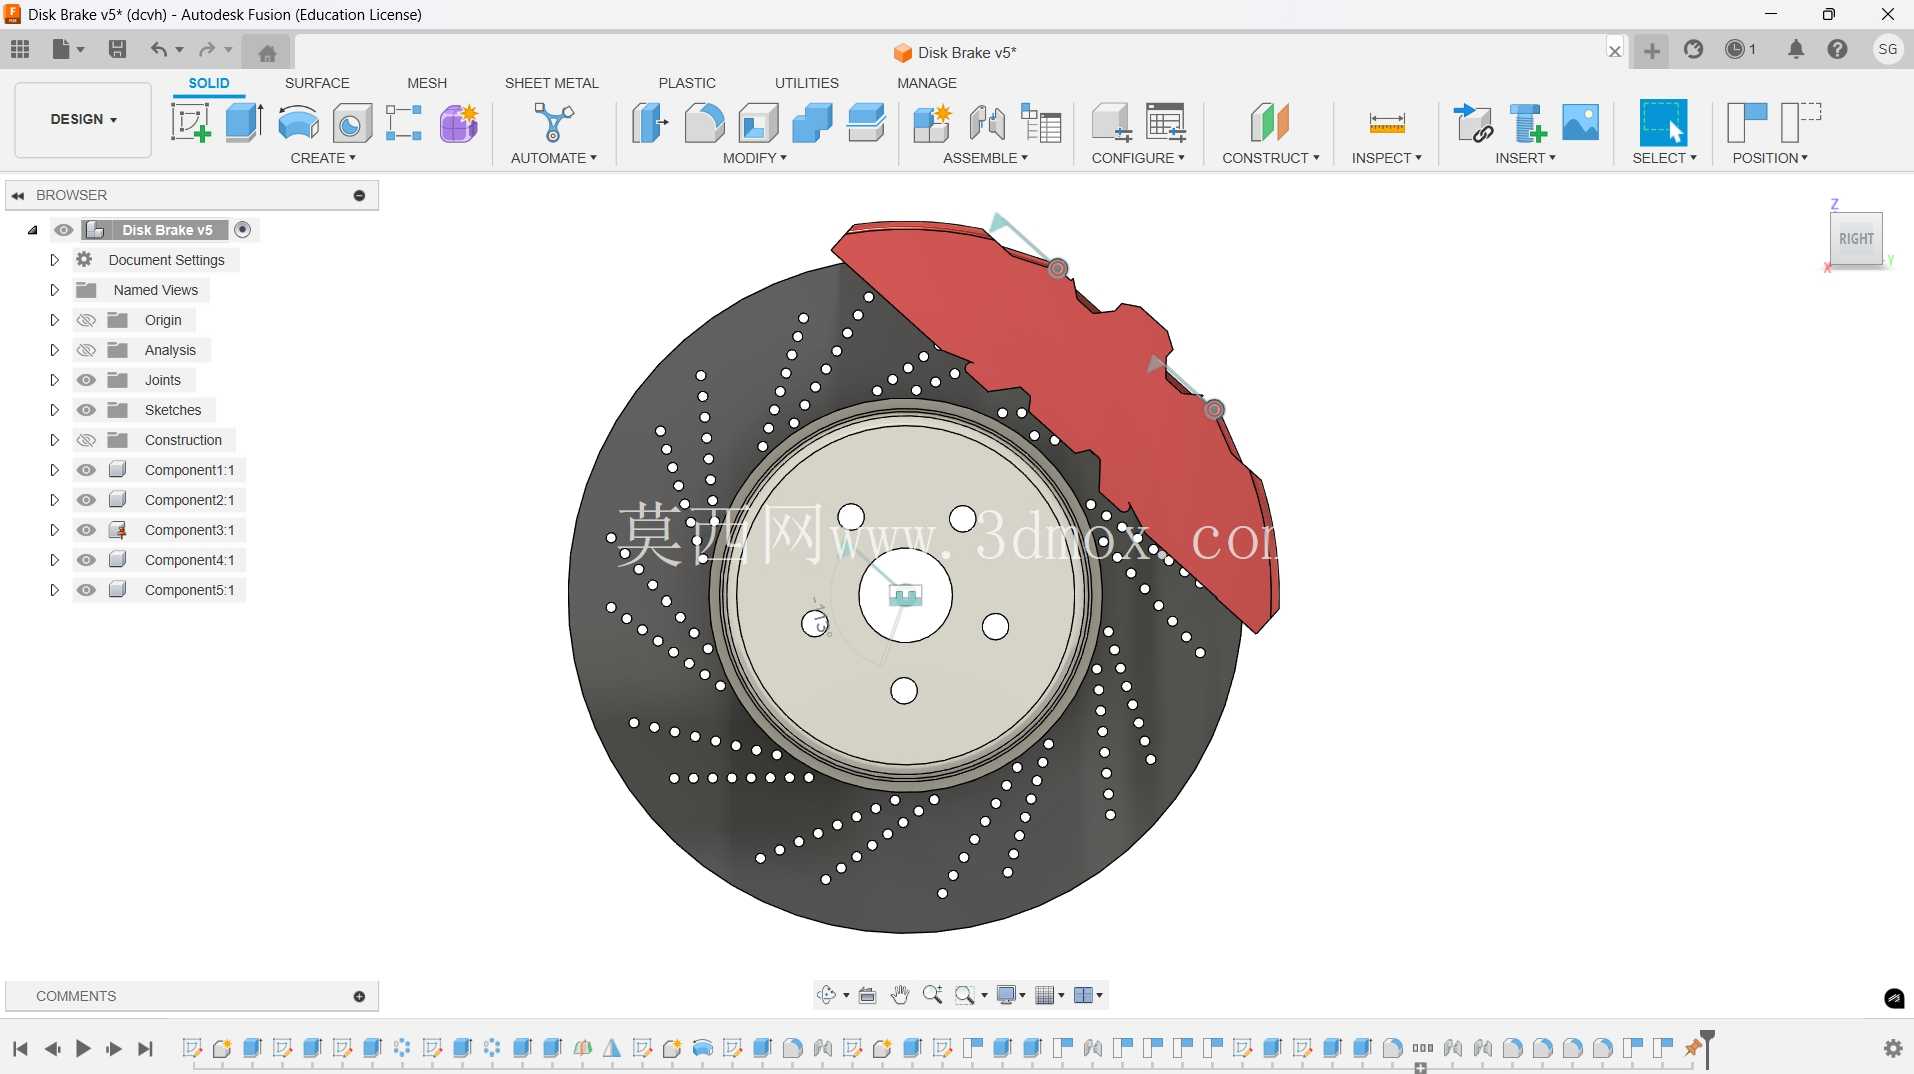Show the Analysis folder
The height and width of the screenshot is (1074, 1914).
(86, 350)
